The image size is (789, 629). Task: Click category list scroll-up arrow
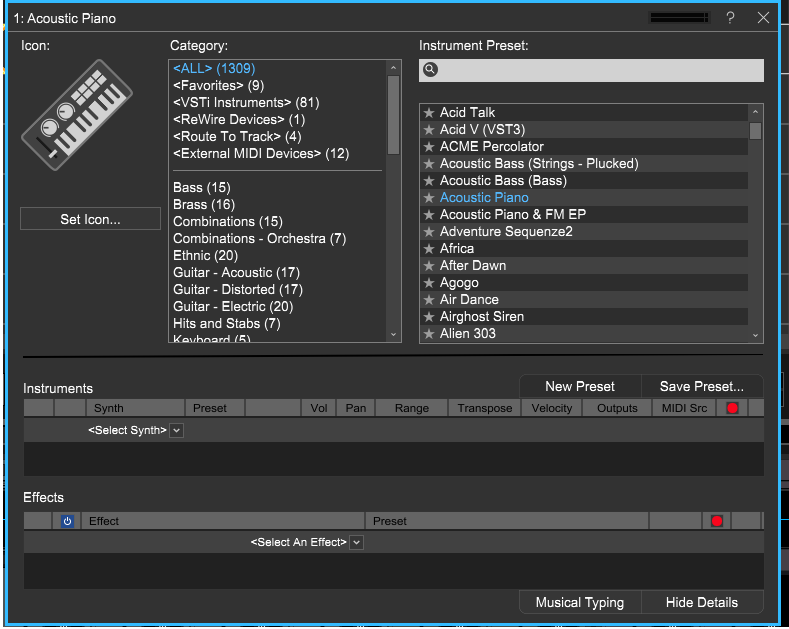pos(393,67)
